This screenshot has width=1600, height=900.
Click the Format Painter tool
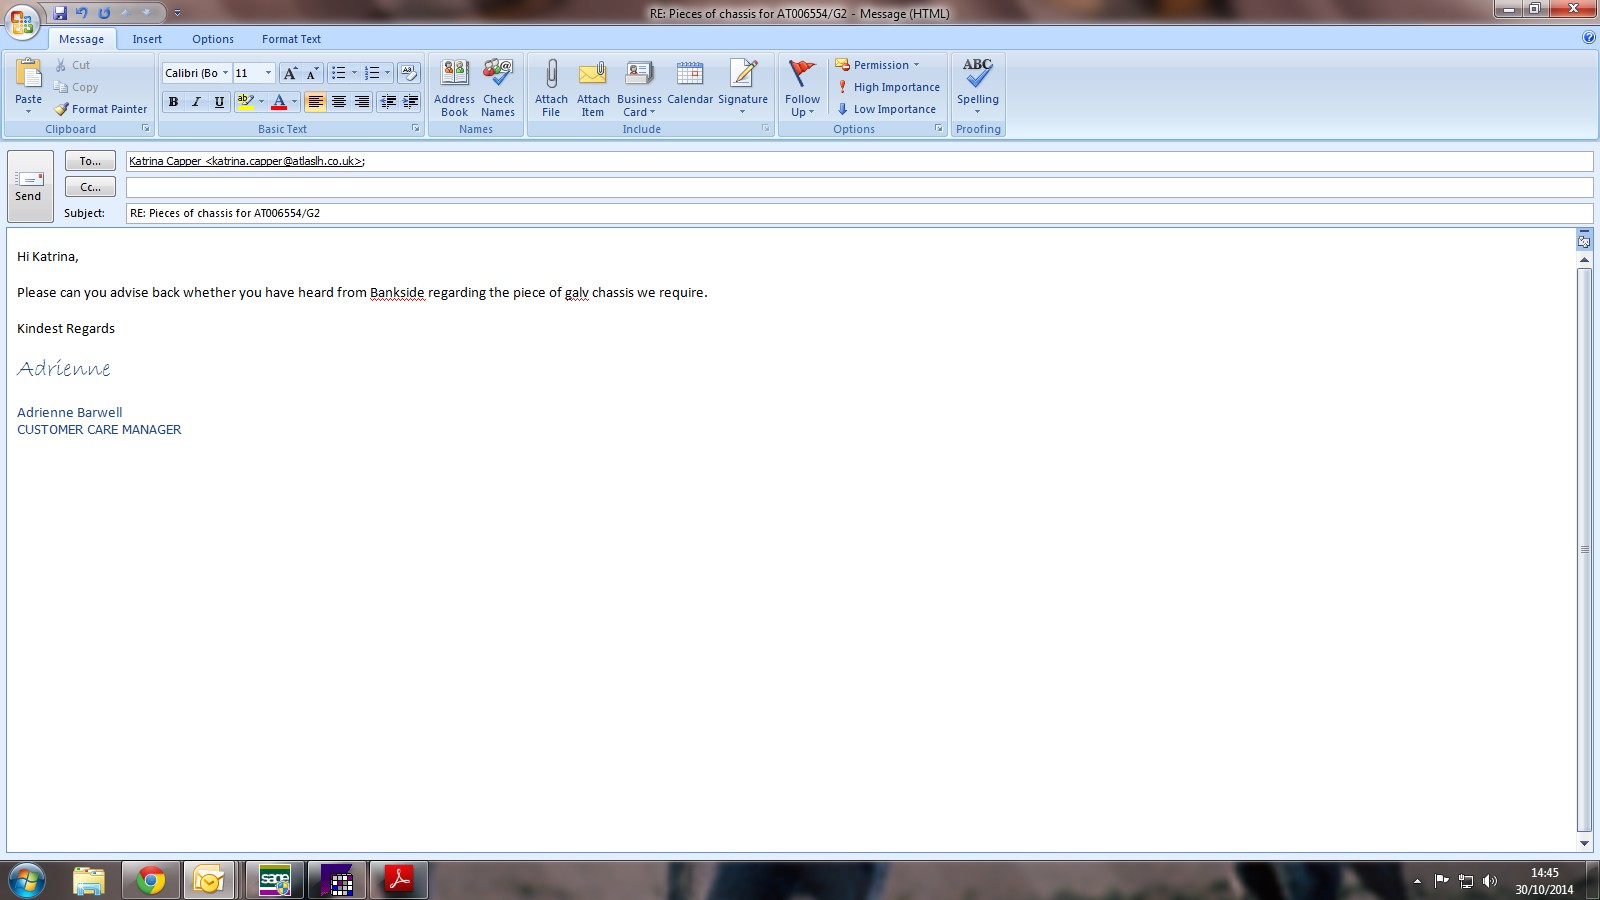pos(100,109)
